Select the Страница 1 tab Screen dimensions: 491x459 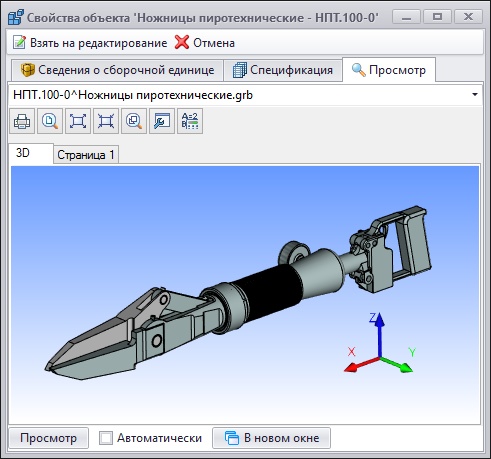pyautogui.click(x=86, y=155)
